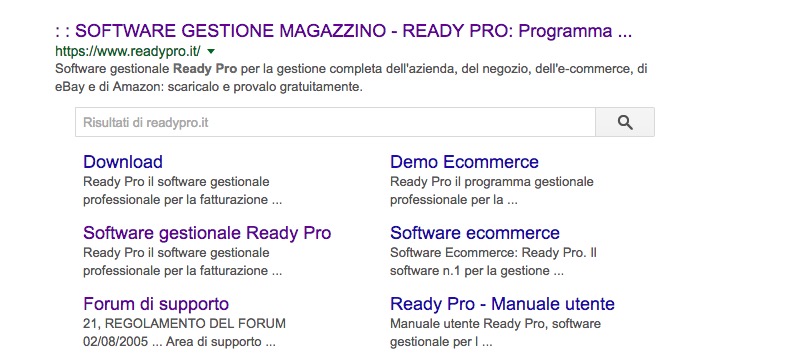807x362 pixels.
Task: Open the SOFTWARE GESTIONE MAGAZZINO result title
Action: pyautogui.click(x=343, y=31)
